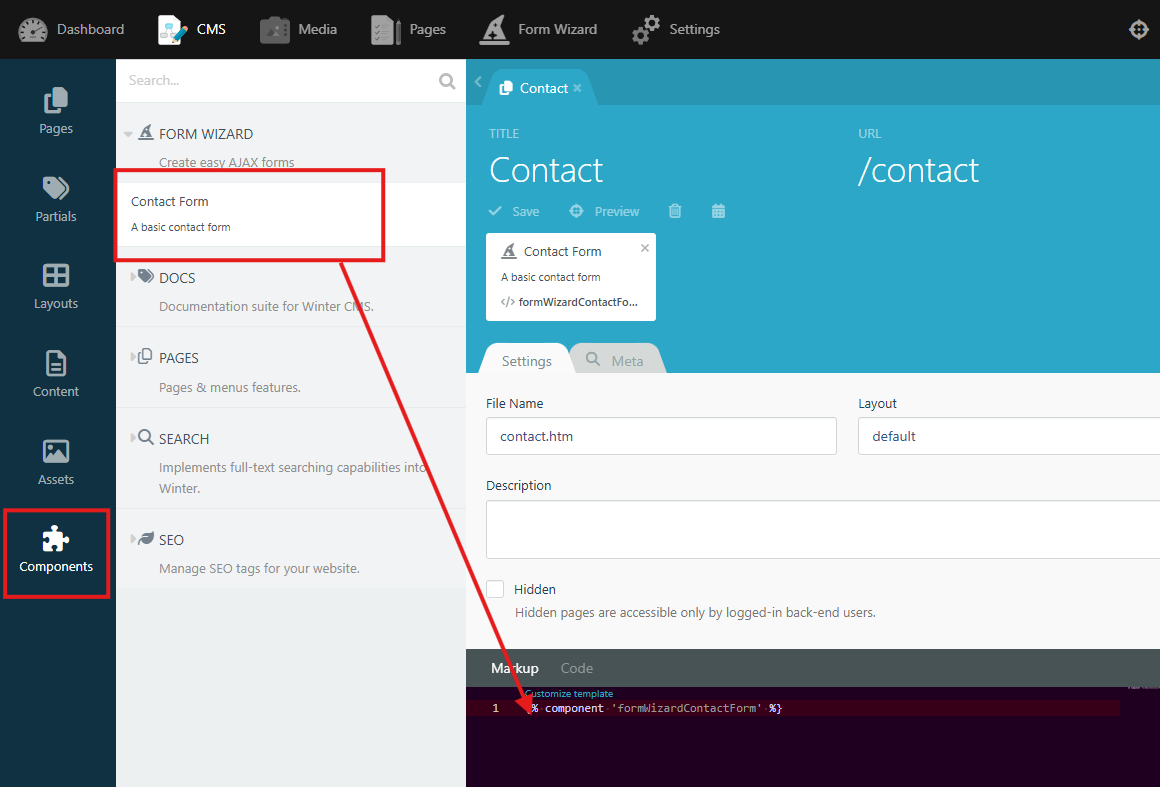Viewport: 1160px width, 787px height.
Task: Toggle the Hidden checkbox
Action: (x=495, y=589)
